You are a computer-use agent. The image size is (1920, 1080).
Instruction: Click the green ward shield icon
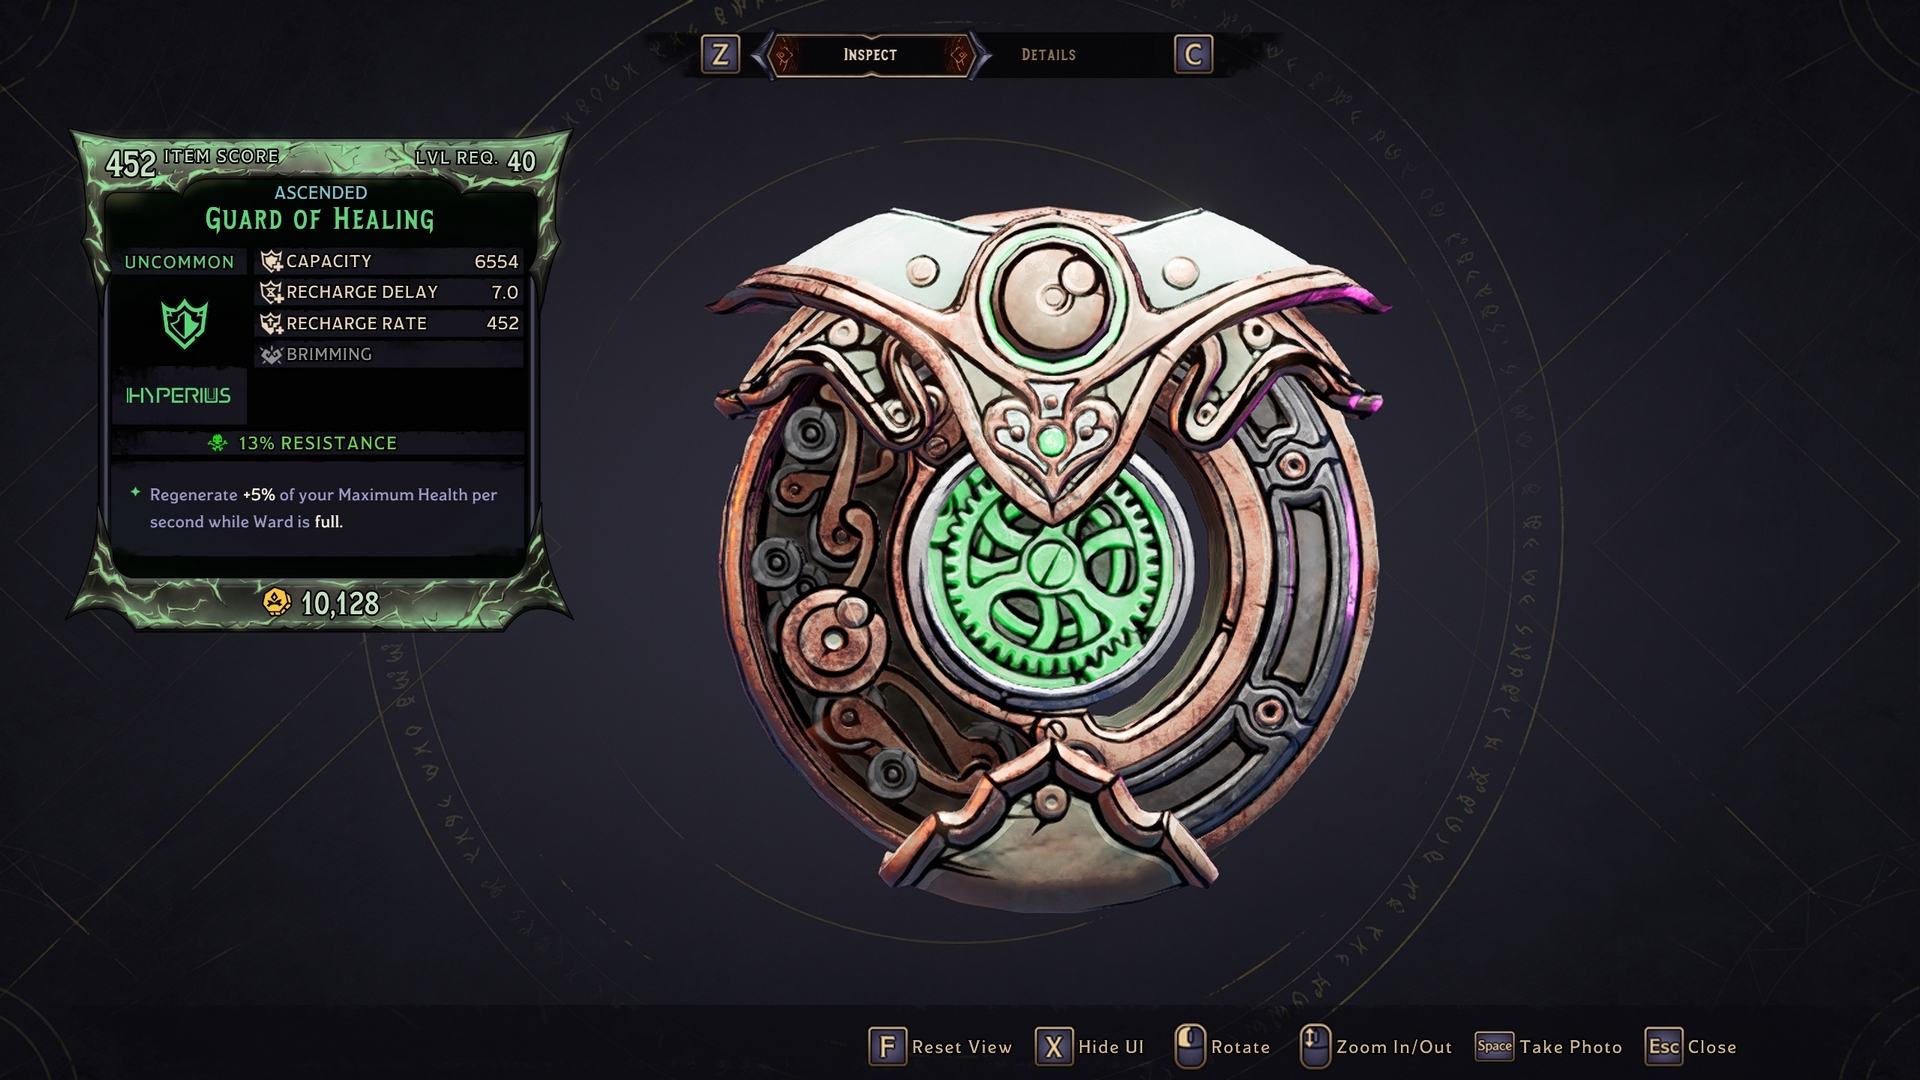tap(185, 324)
